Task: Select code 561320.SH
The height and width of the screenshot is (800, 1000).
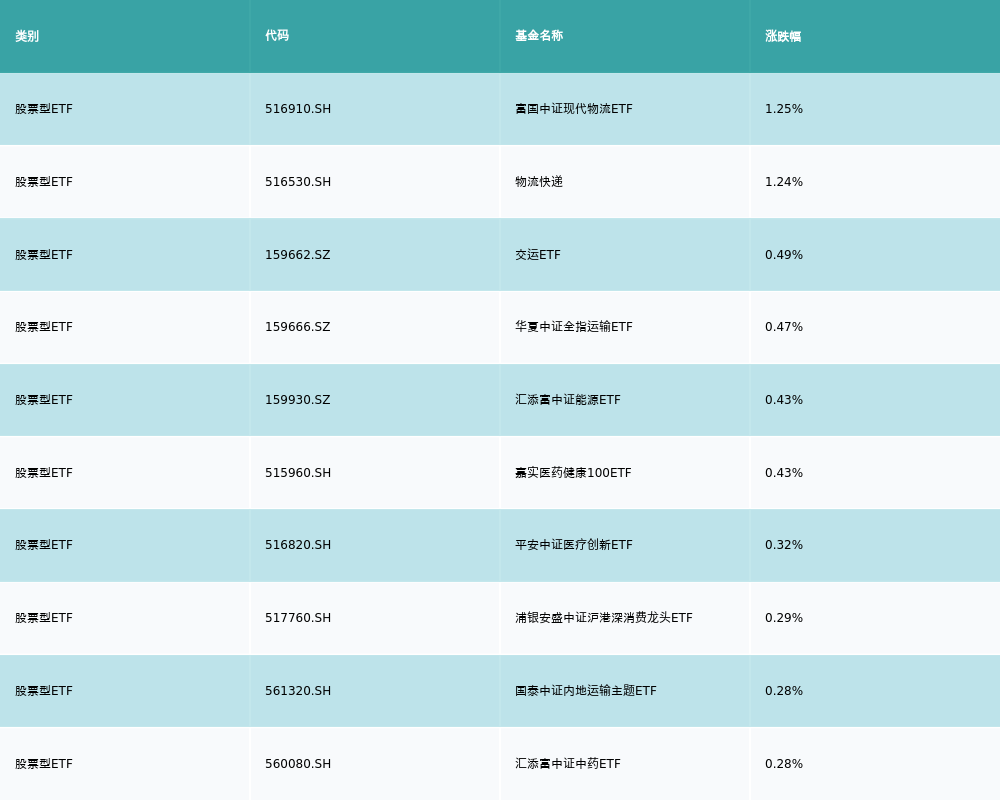Action: tap(298, 691)
